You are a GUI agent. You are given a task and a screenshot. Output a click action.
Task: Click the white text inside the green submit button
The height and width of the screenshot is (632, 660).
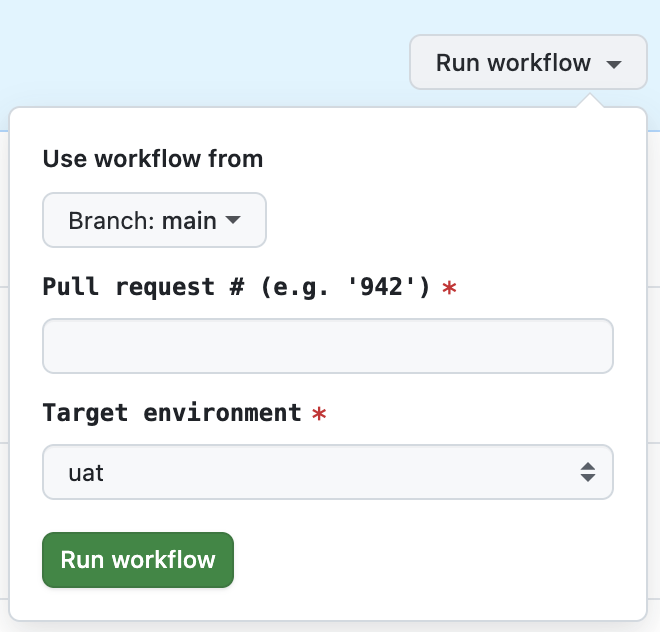(137, 559)
